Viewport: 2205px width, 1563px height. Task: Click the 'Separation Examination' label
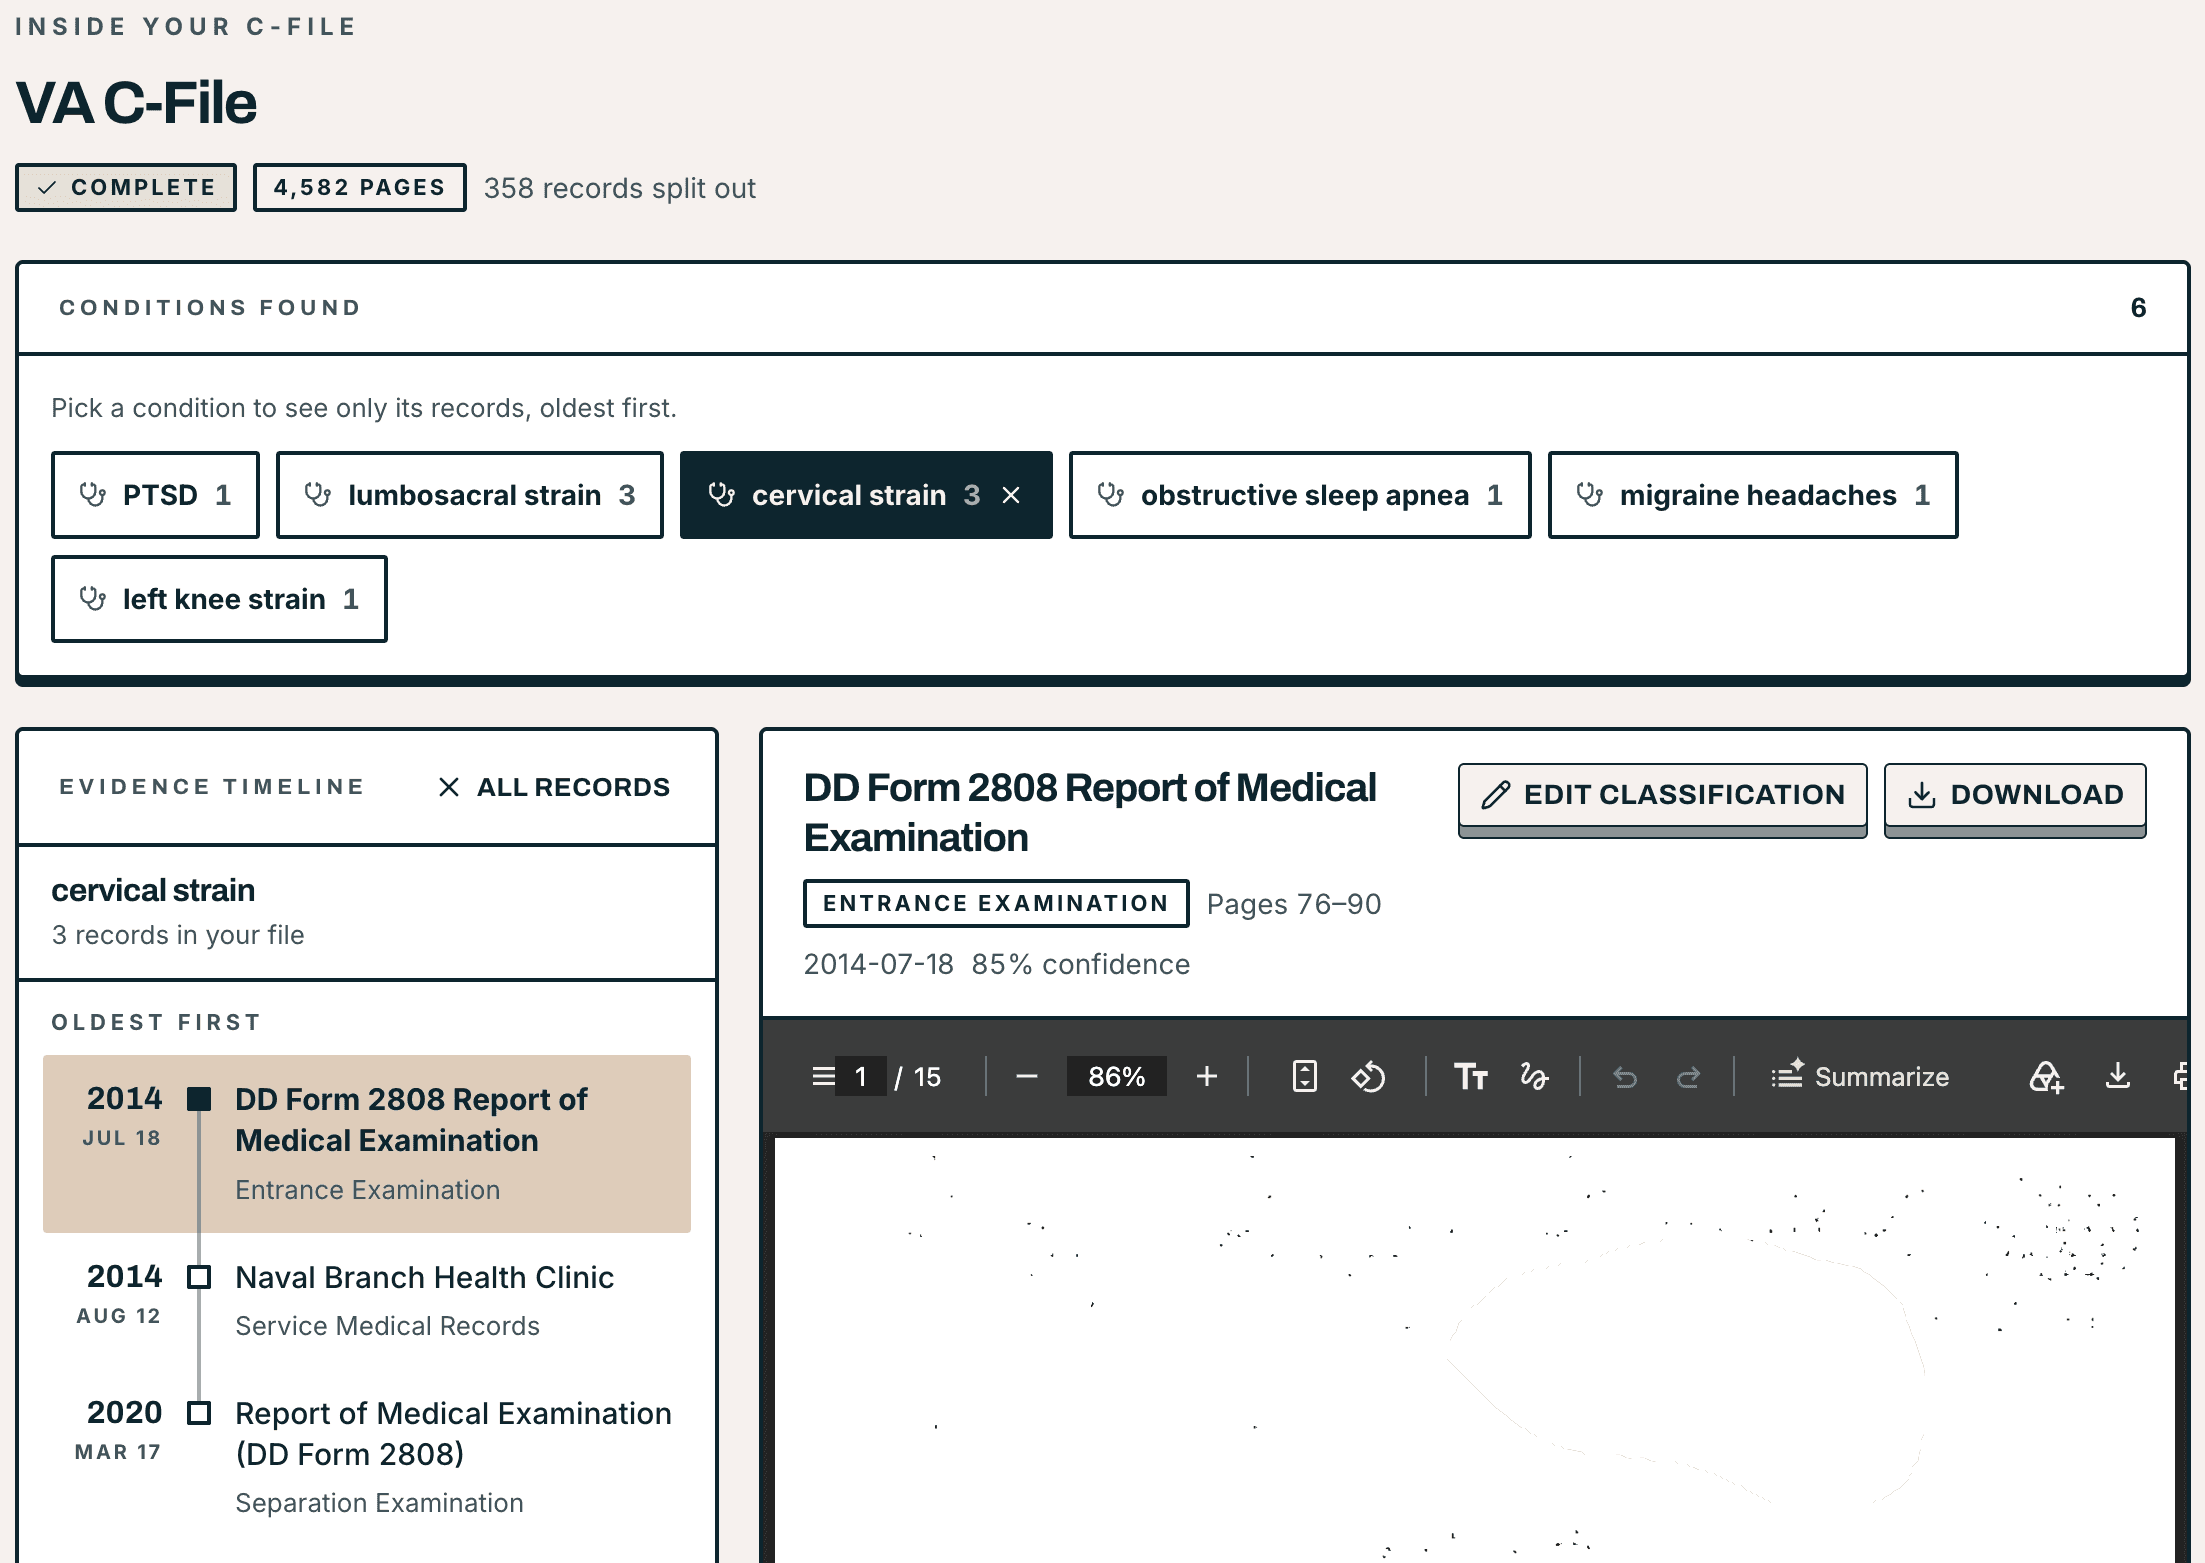coord(379,1503)
